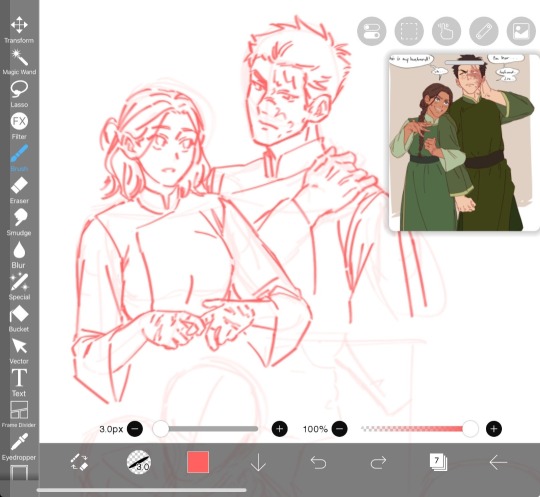Viewport: 540px width, 497px height.
Task: Select the Vector tool
Action: coord(19,351)
